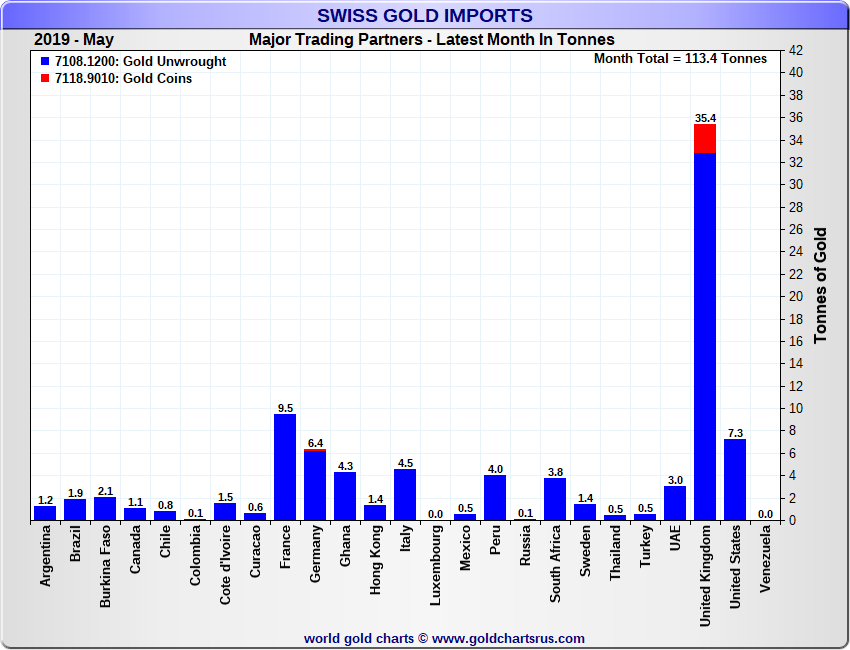Select the Ghana bar
The image size is (850, 650).
coord(345,496)
